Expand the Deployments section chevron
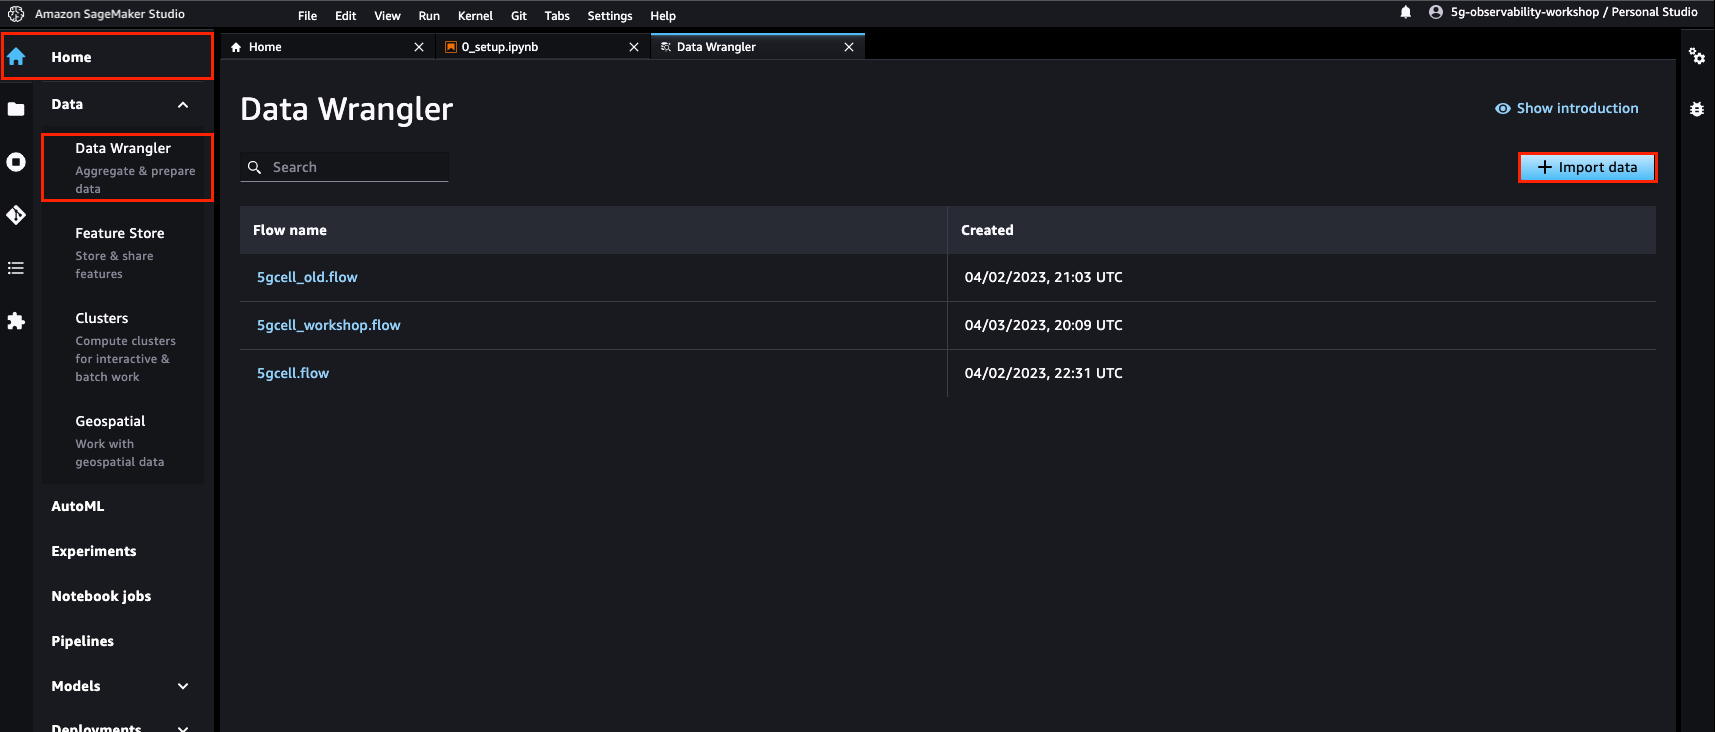This screenshot has height=732, width=1715. tap(183, 728)
